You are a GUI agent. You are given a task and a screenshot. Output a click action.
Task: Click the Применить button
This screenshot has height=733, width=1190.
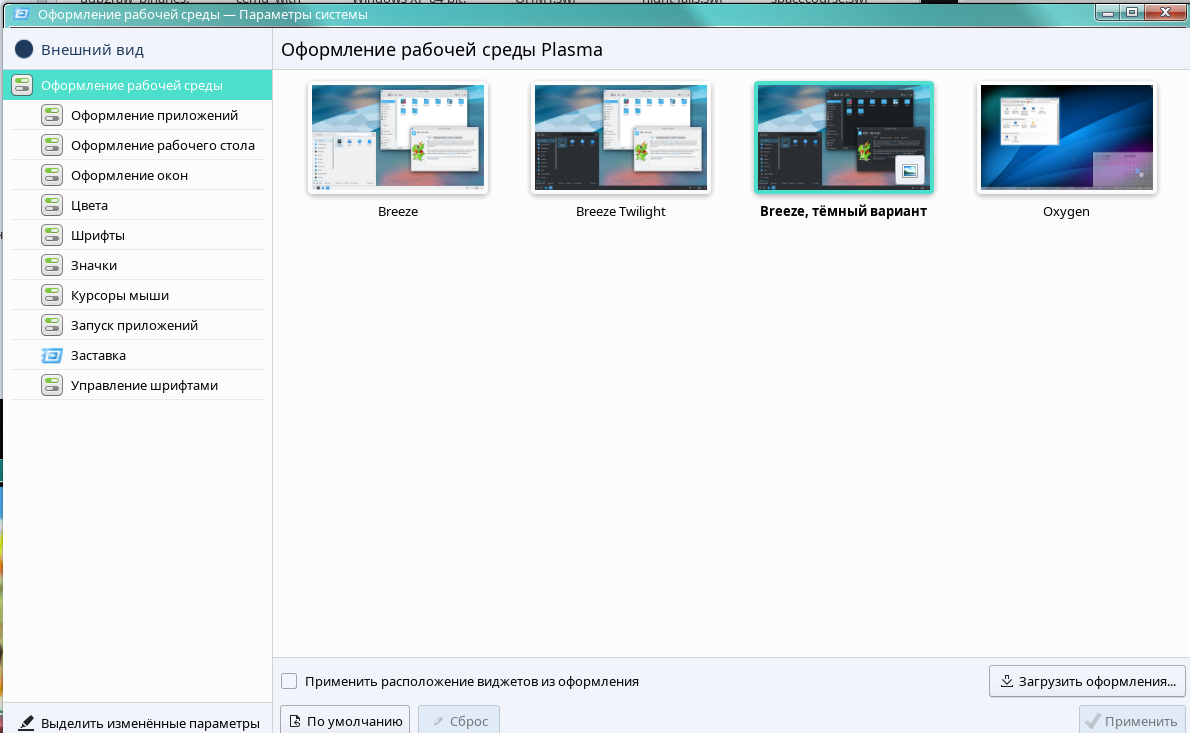click(1132, 720)
